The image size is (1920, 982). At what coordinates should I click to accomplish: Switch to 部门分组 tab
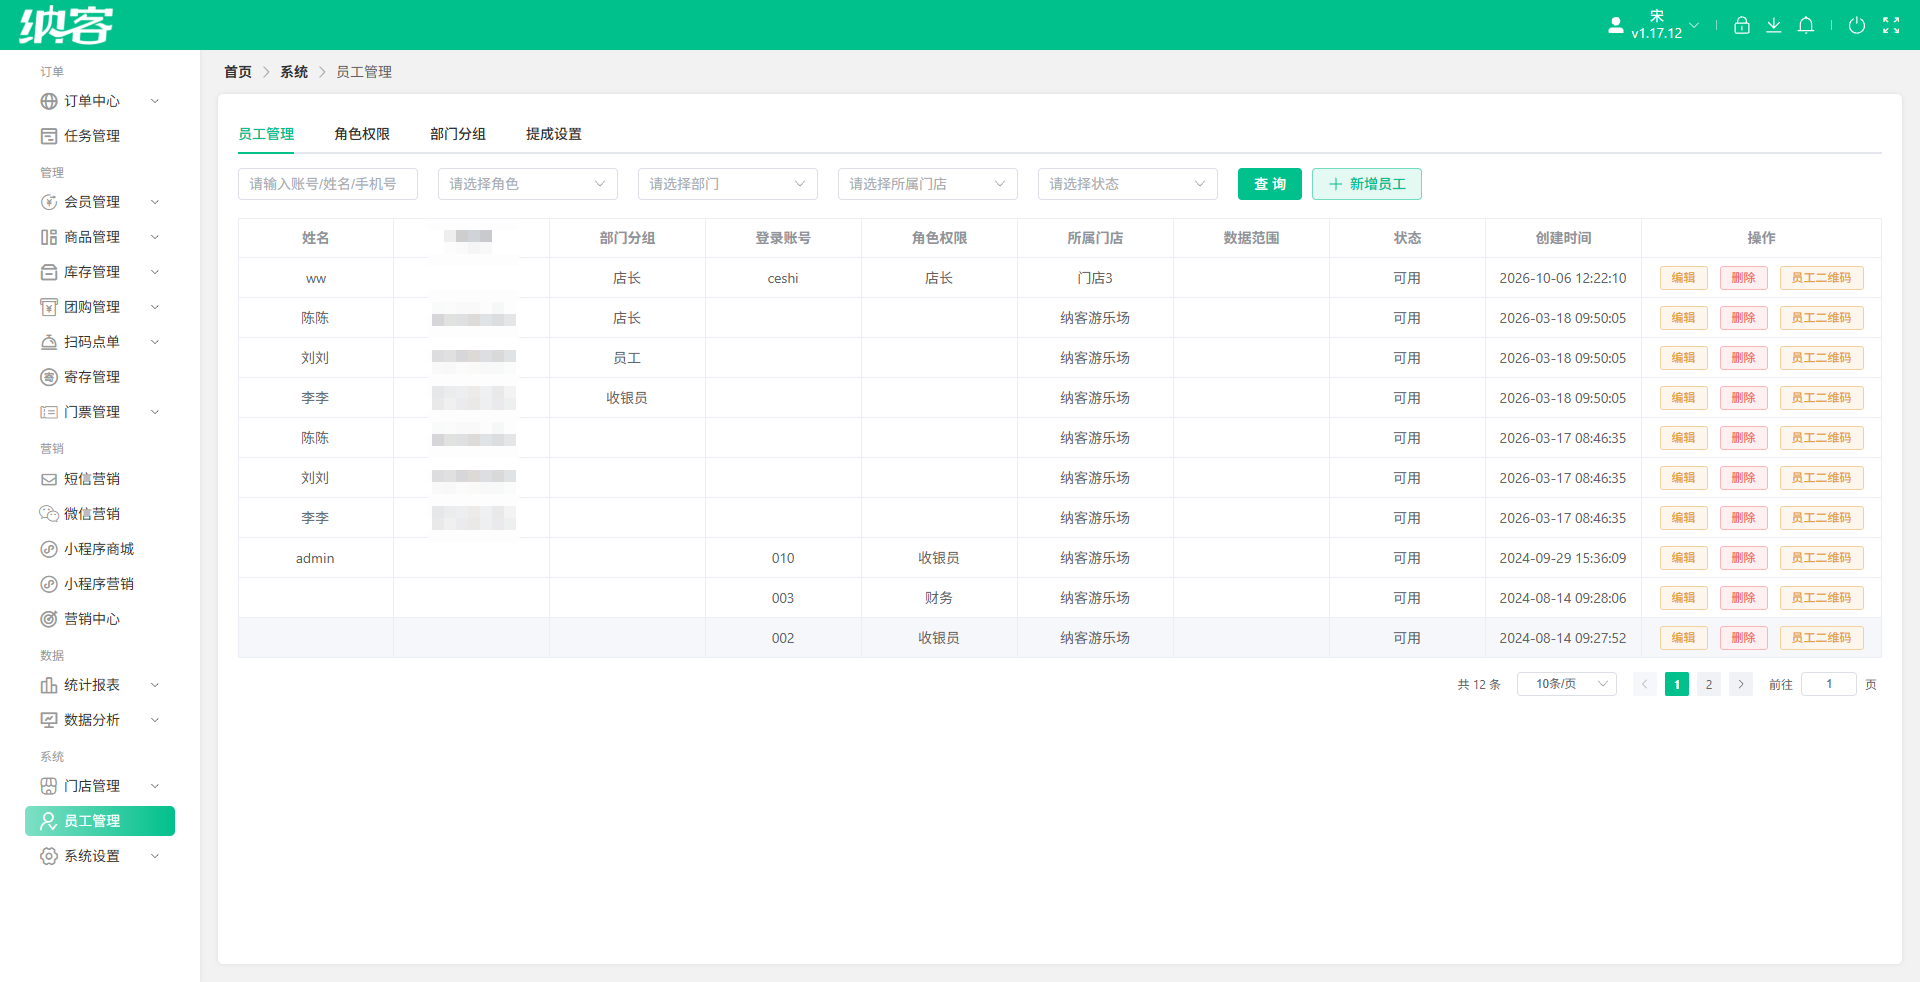[458, 134]
